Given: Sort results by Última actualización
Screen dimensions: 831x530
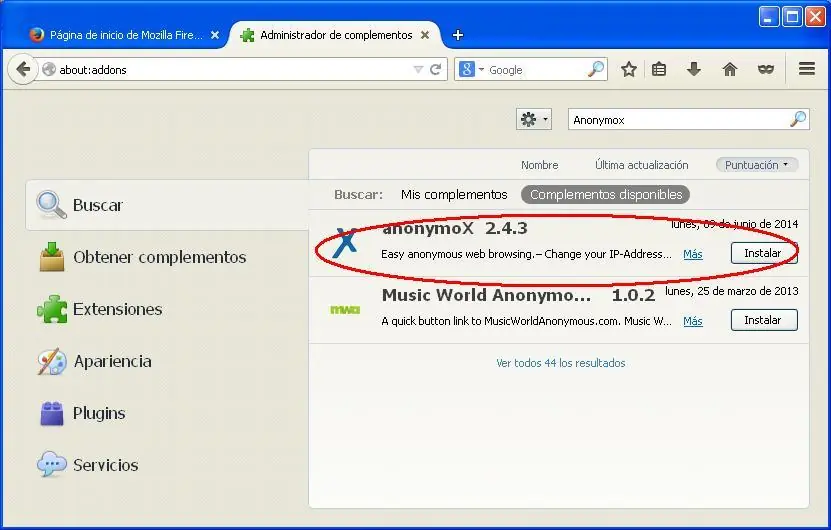Looking at the screenshot, I should (x=641, y=165).
